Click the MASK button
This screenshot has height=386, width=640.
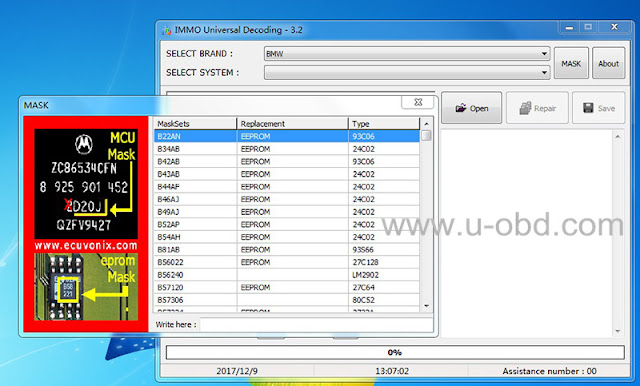click(x=571, y=63)
